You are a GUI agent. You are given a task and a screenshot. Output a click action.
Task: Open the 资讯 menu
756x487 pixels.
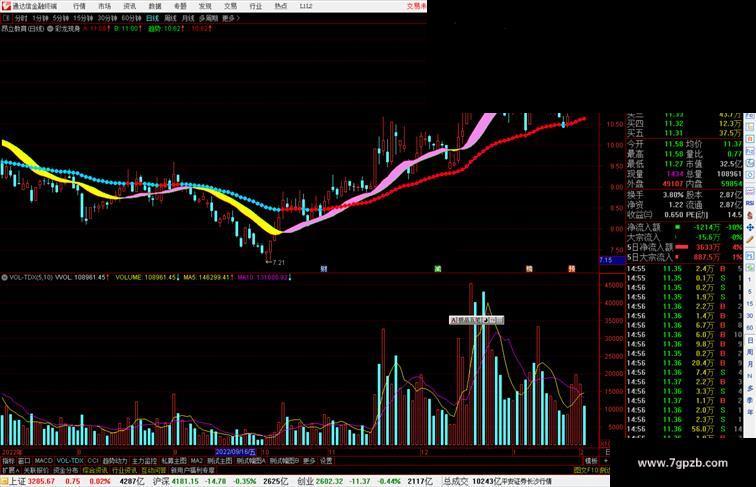129,6
